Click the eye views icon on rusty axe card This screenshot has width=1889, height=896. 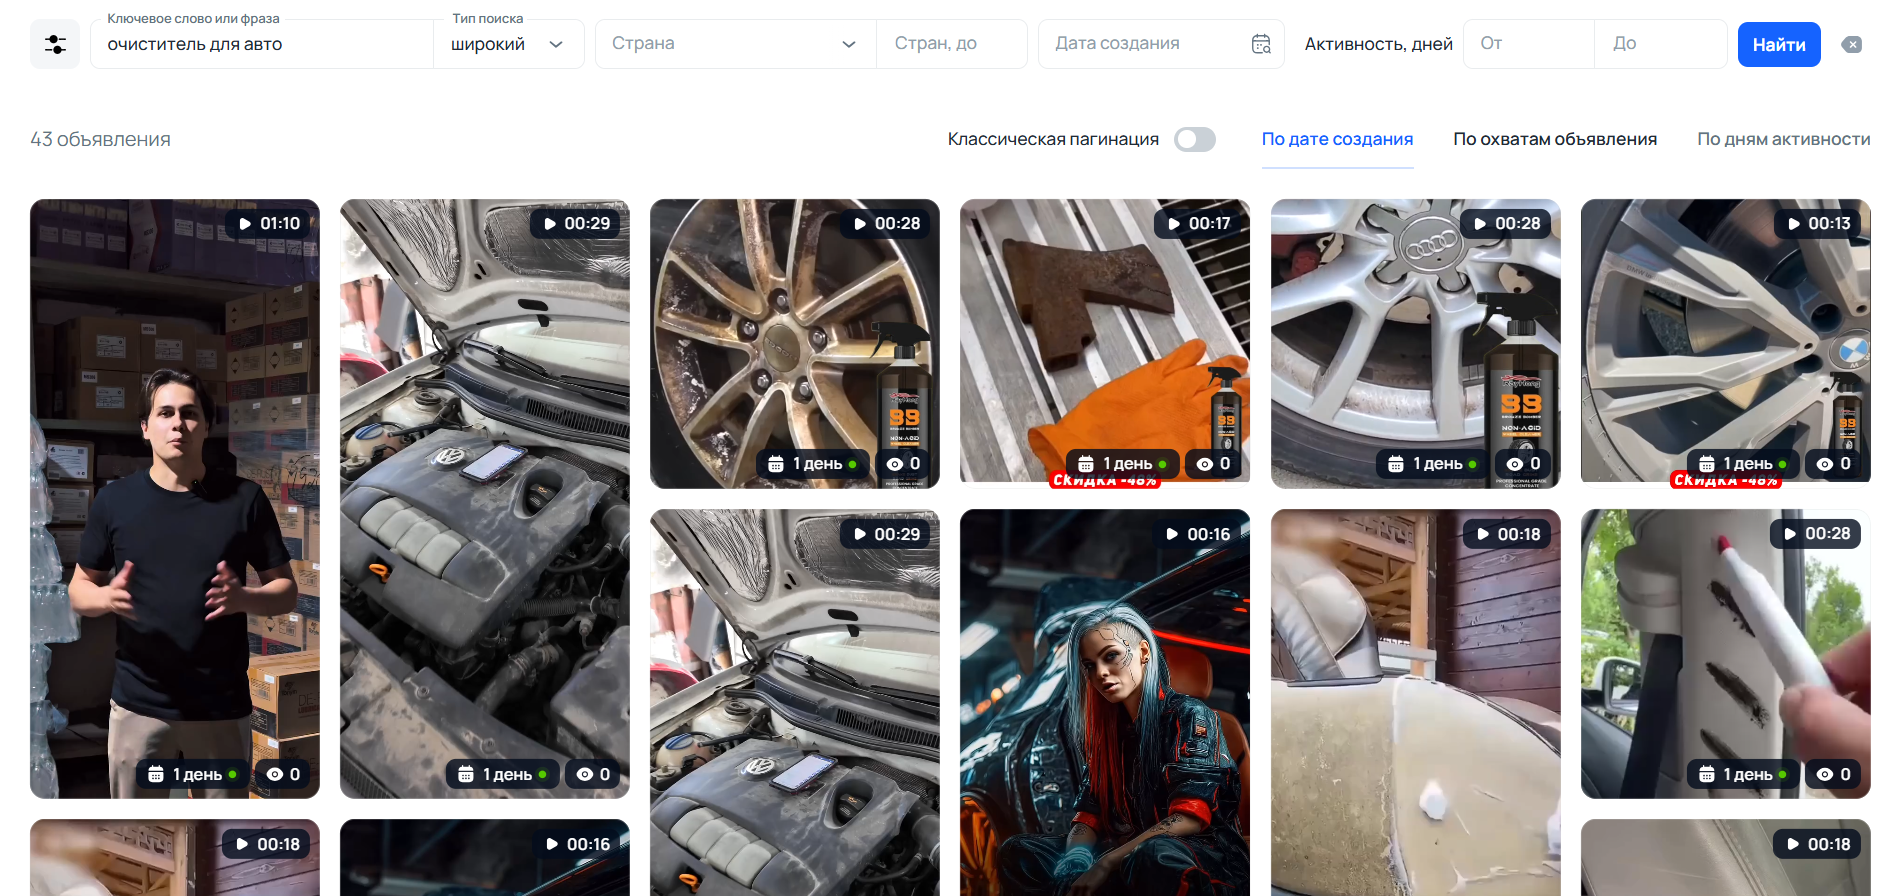click(x=1205, y=464)
